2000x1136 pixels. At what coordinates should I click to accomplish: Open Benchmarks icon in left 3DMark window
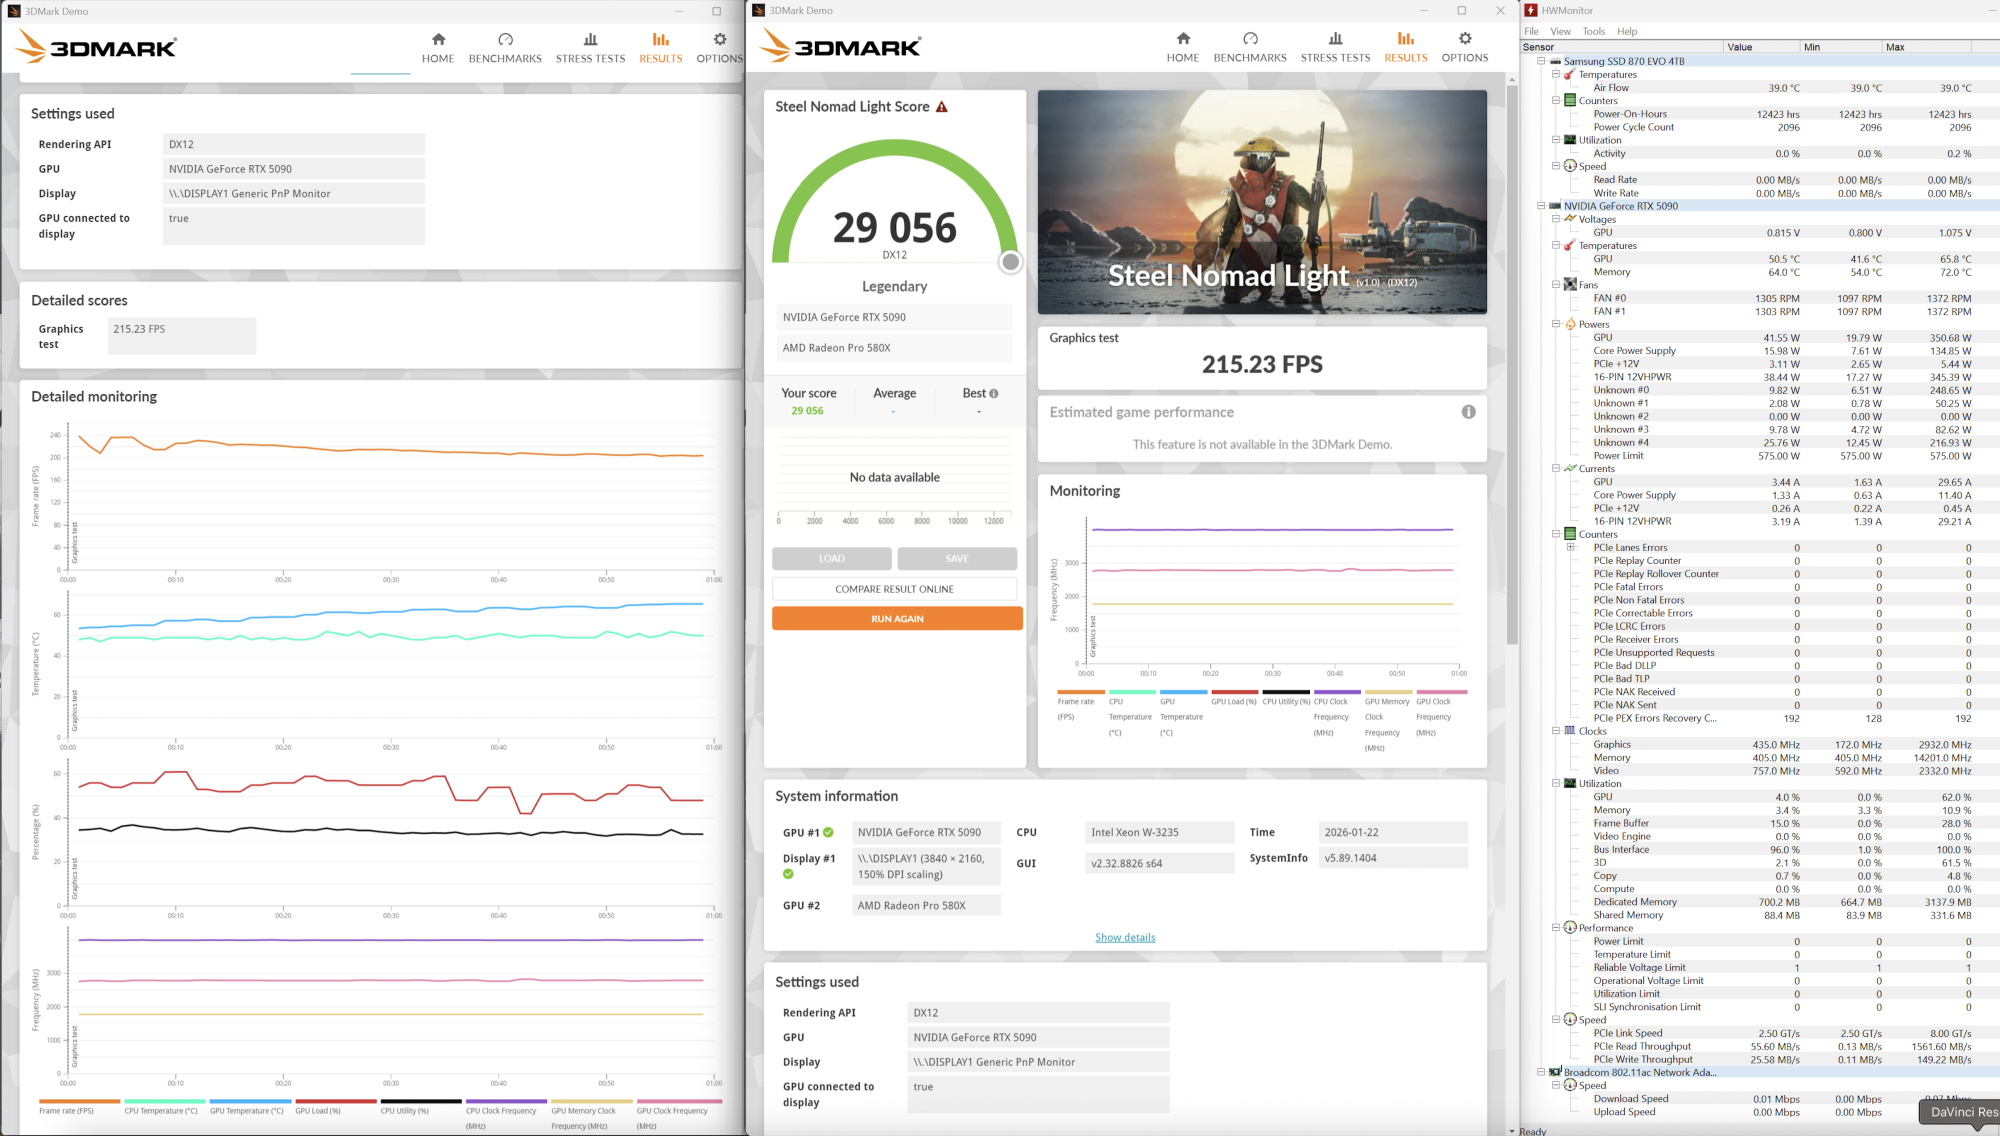tap(505, 40)
